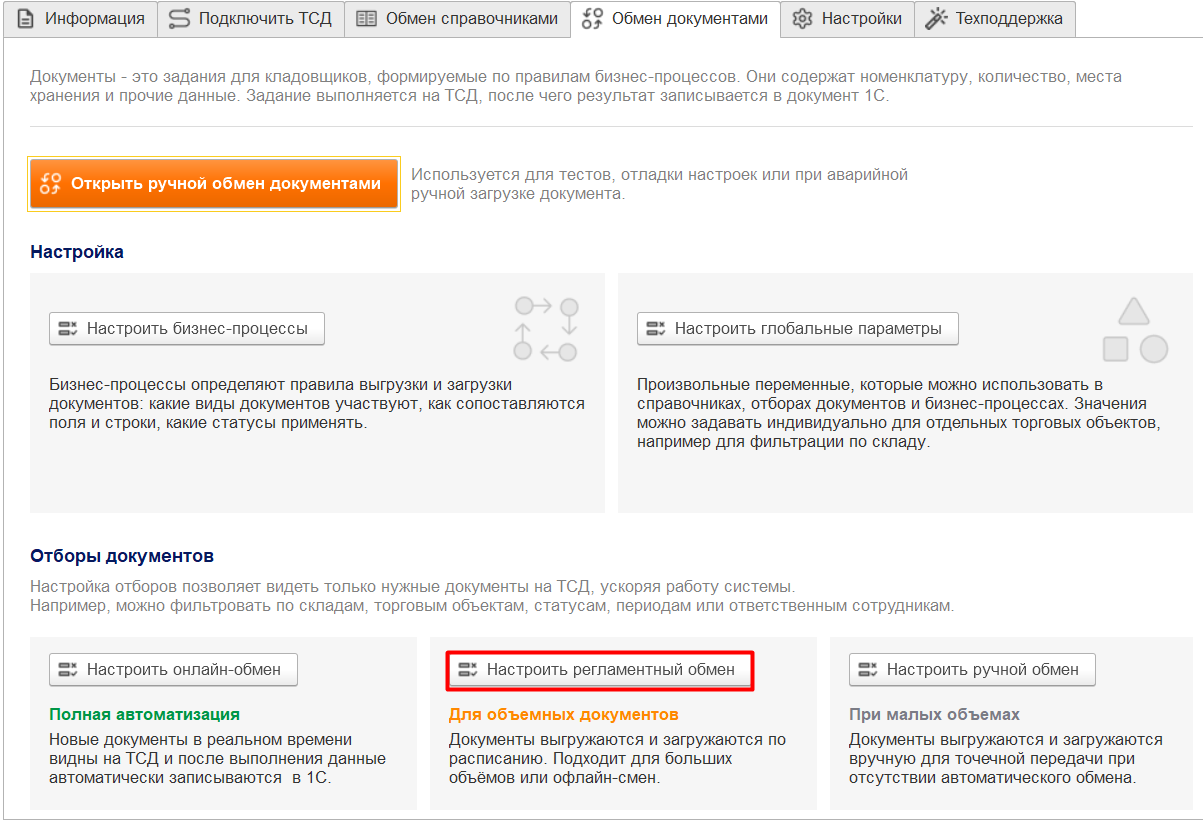Click the settings icon on Настроить ручной обмен
Screen dimensions: 1203x826
click(868, 669)
